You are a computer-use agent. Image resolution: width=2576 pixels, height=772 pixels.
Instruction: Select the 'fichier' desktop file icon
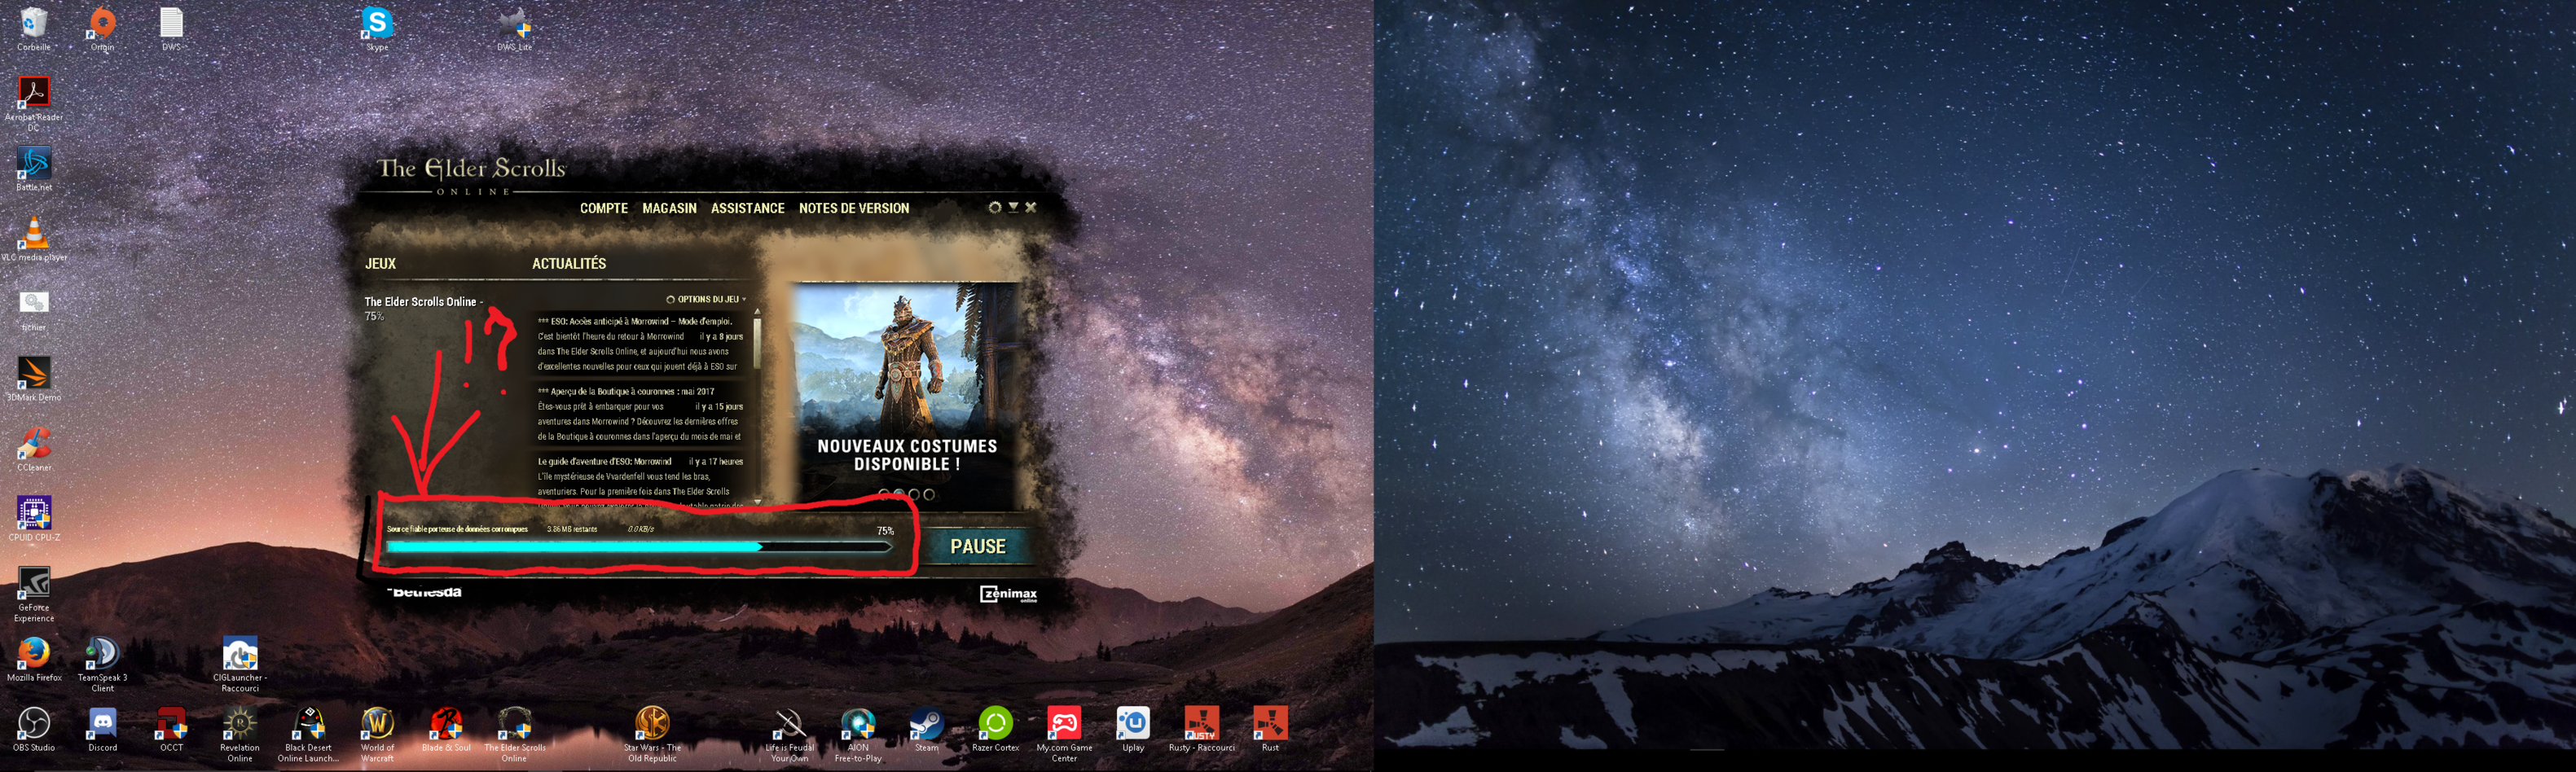click(34, 309)
